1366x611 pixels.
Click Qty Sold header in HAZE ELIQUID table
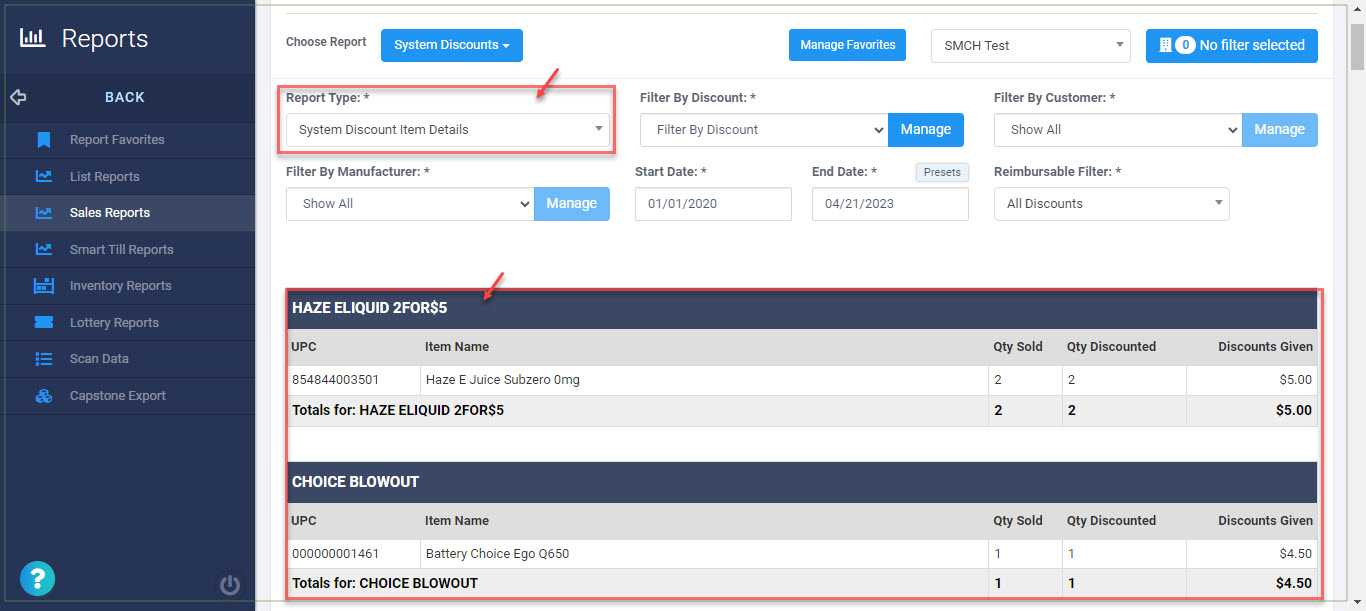[x=1018, y=347]
